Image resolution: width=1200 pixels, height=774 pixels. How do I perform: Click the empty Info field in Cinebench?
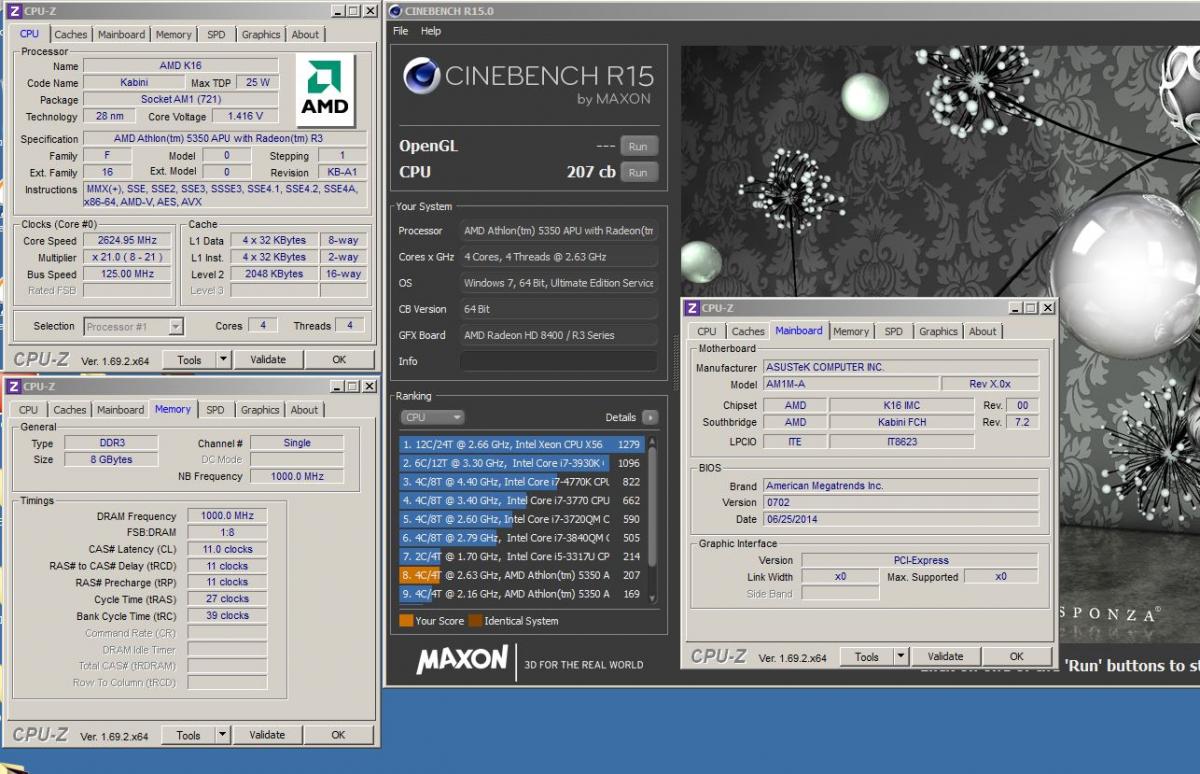coord(558,361)
